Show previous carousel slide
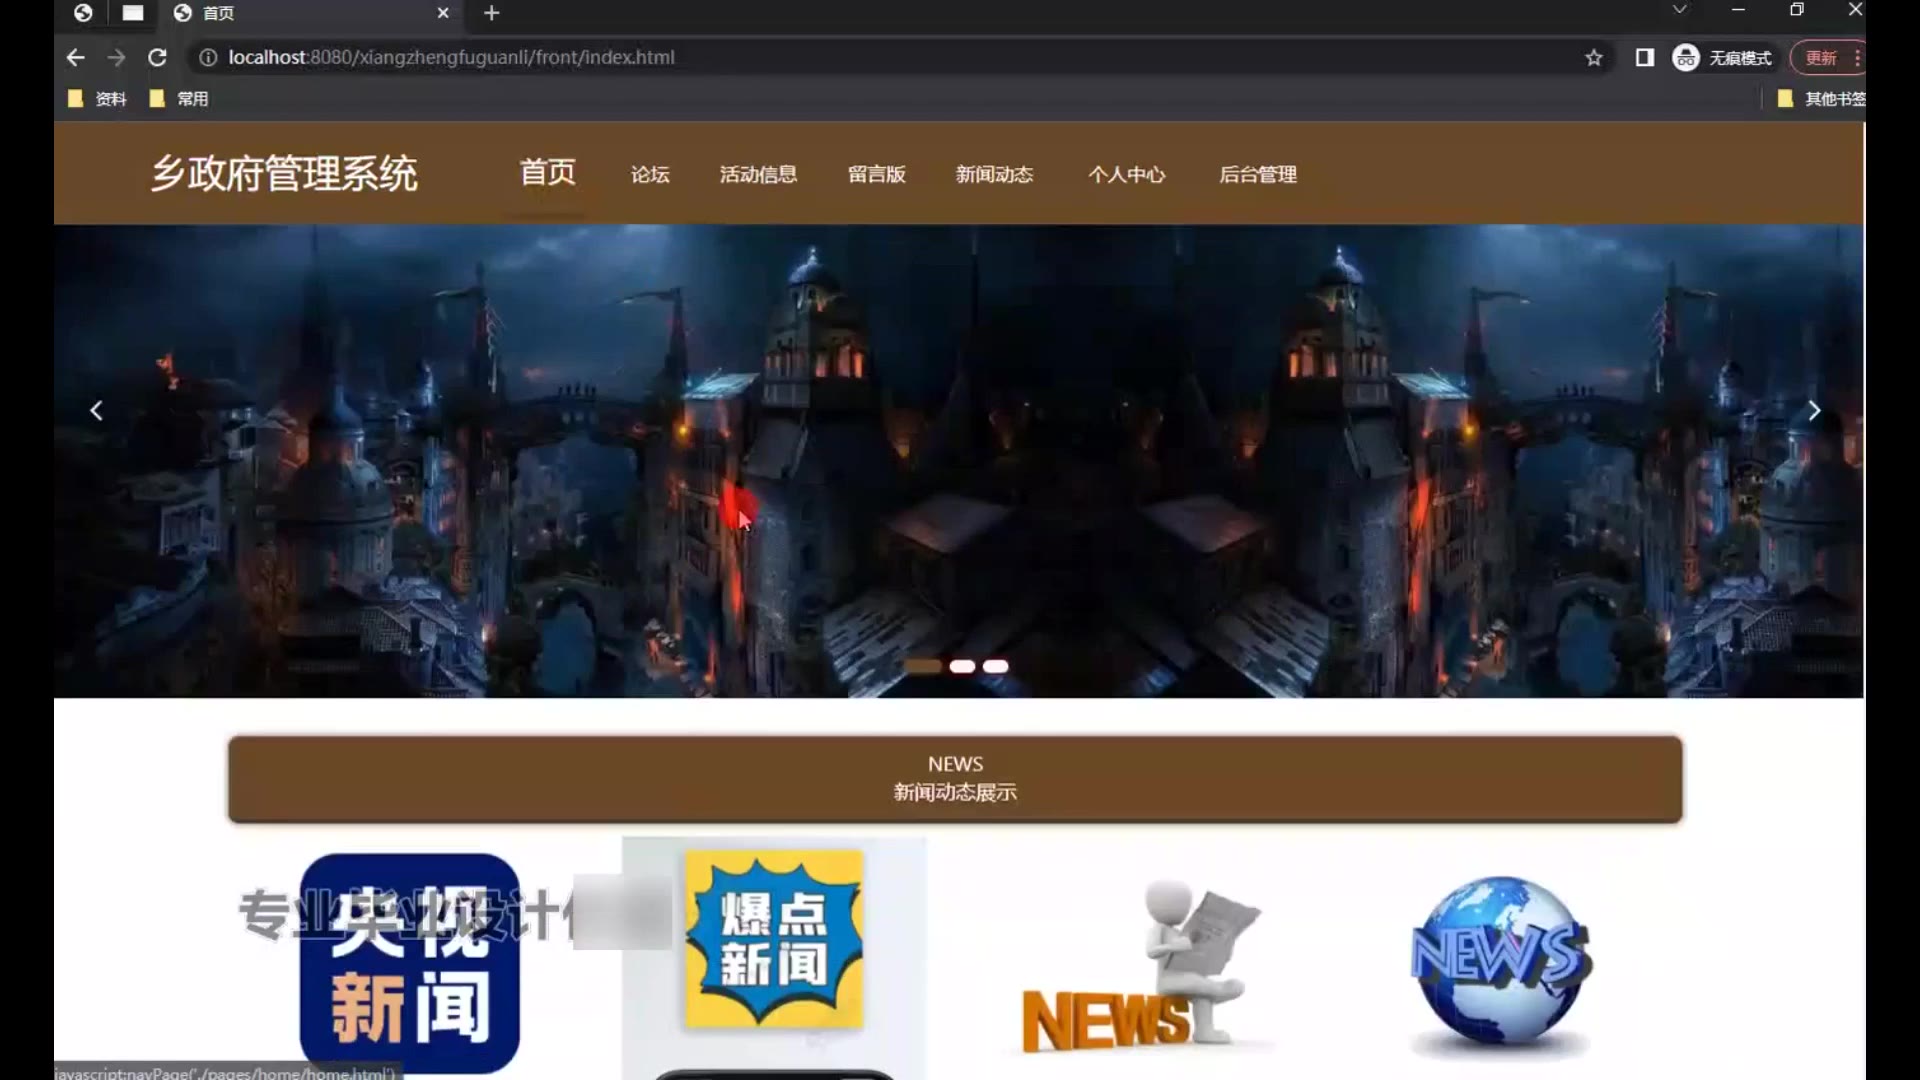 (97, 411)
